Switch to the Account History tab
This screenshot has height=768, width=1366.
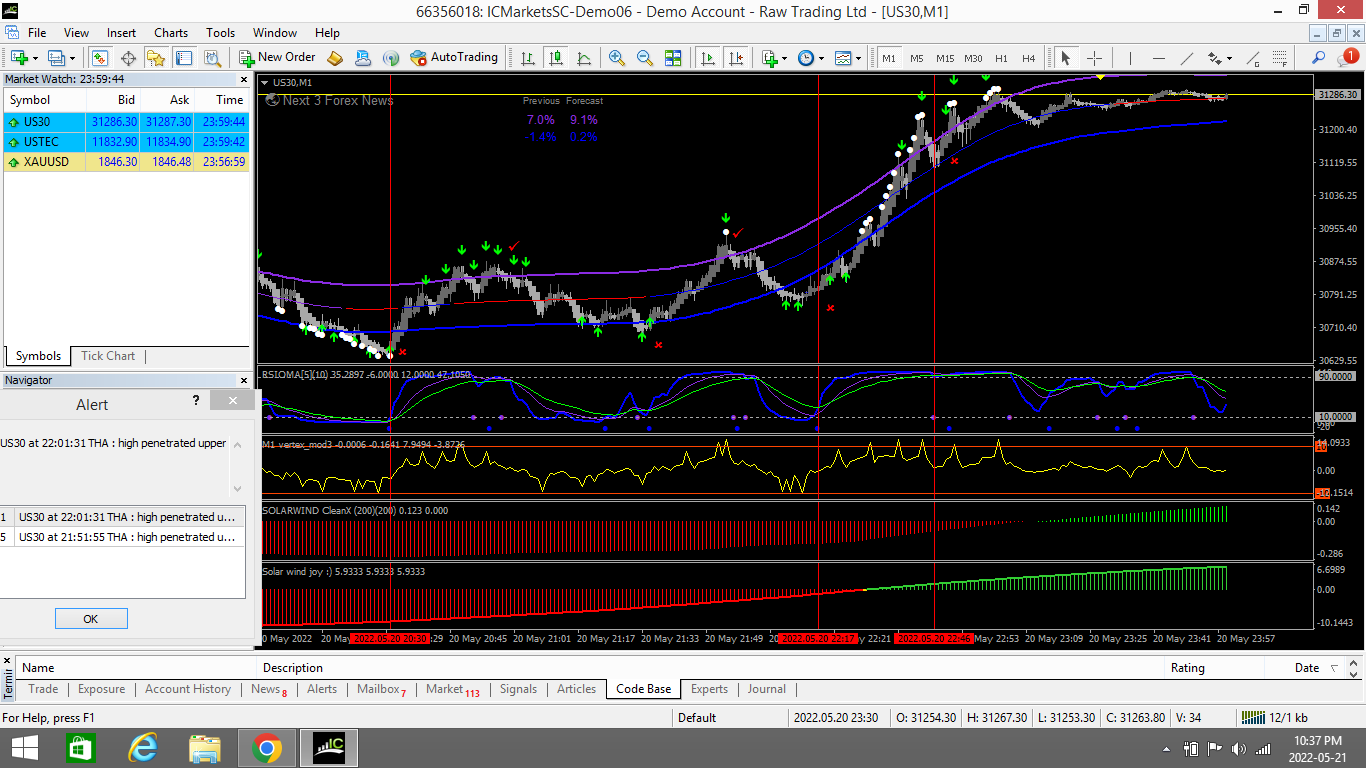click(187, 689)
